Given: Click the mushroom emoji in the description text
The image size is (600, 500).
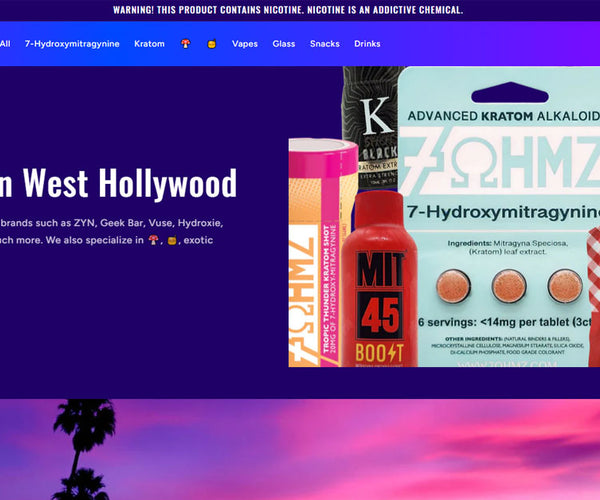Looking at the screenshot, I should pyautogui.click(x=153, y=240).
